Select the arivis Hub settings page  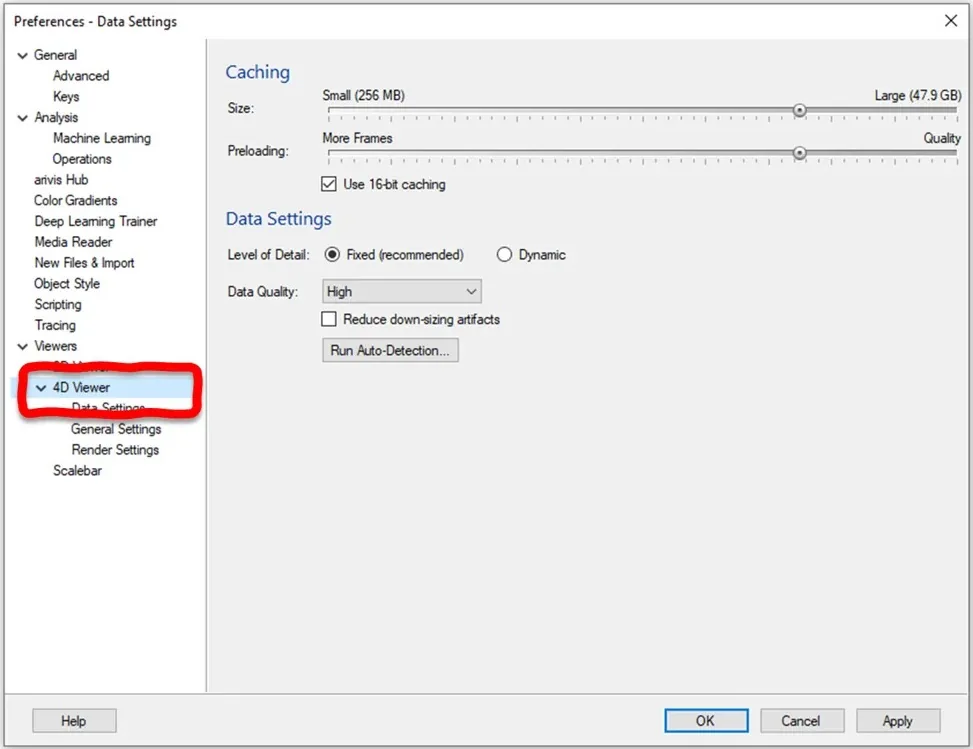coord(62,179)
